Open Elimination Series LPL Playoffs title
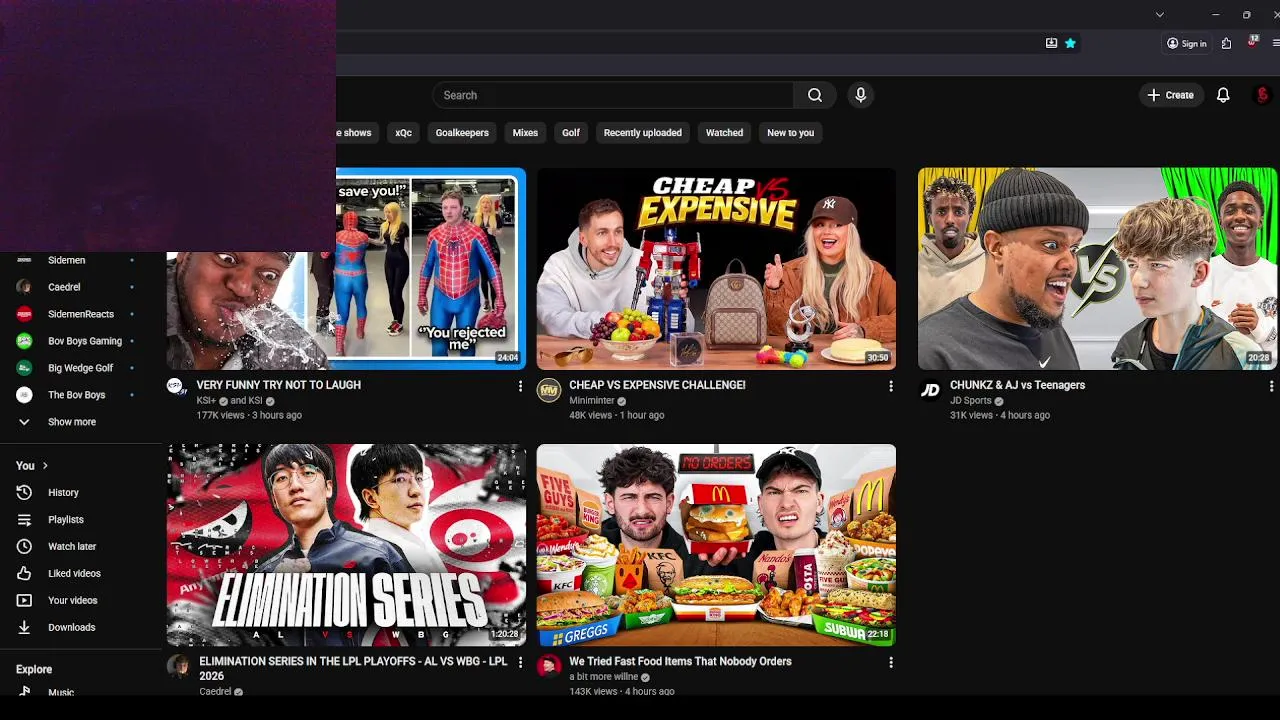1280x720 pixels. tap(353, 669)
